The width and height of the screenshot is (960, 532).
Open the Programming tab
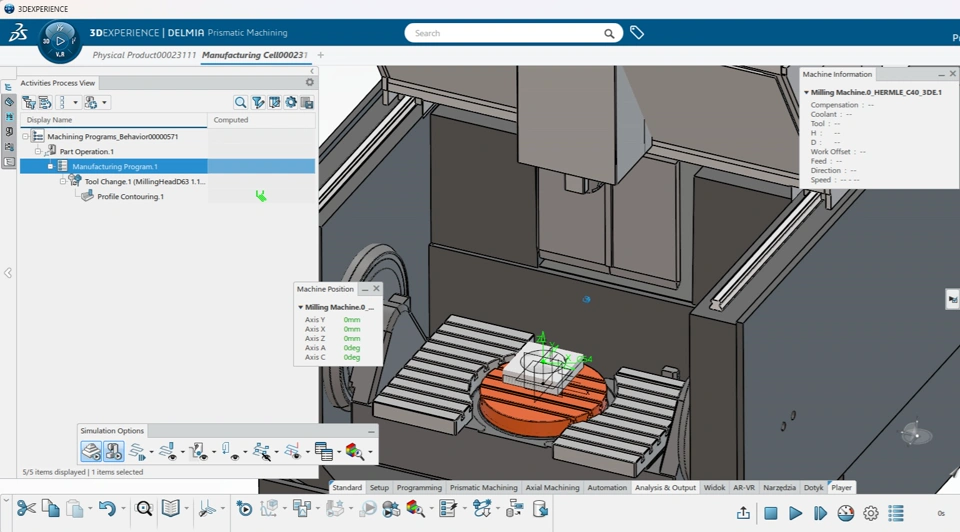[419, 488]
